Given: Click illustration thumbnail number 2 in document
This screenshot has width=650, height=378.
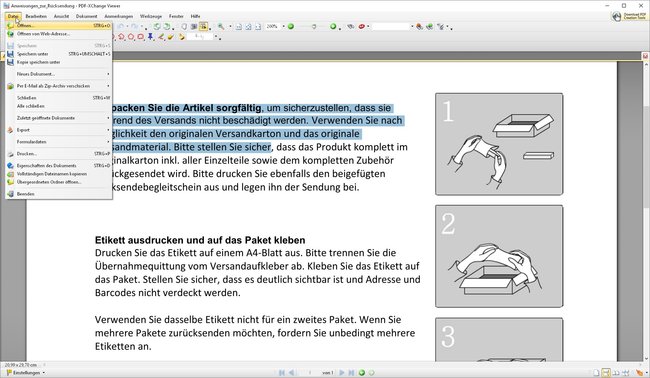Looking at the screenshot, I should point(499,256).
